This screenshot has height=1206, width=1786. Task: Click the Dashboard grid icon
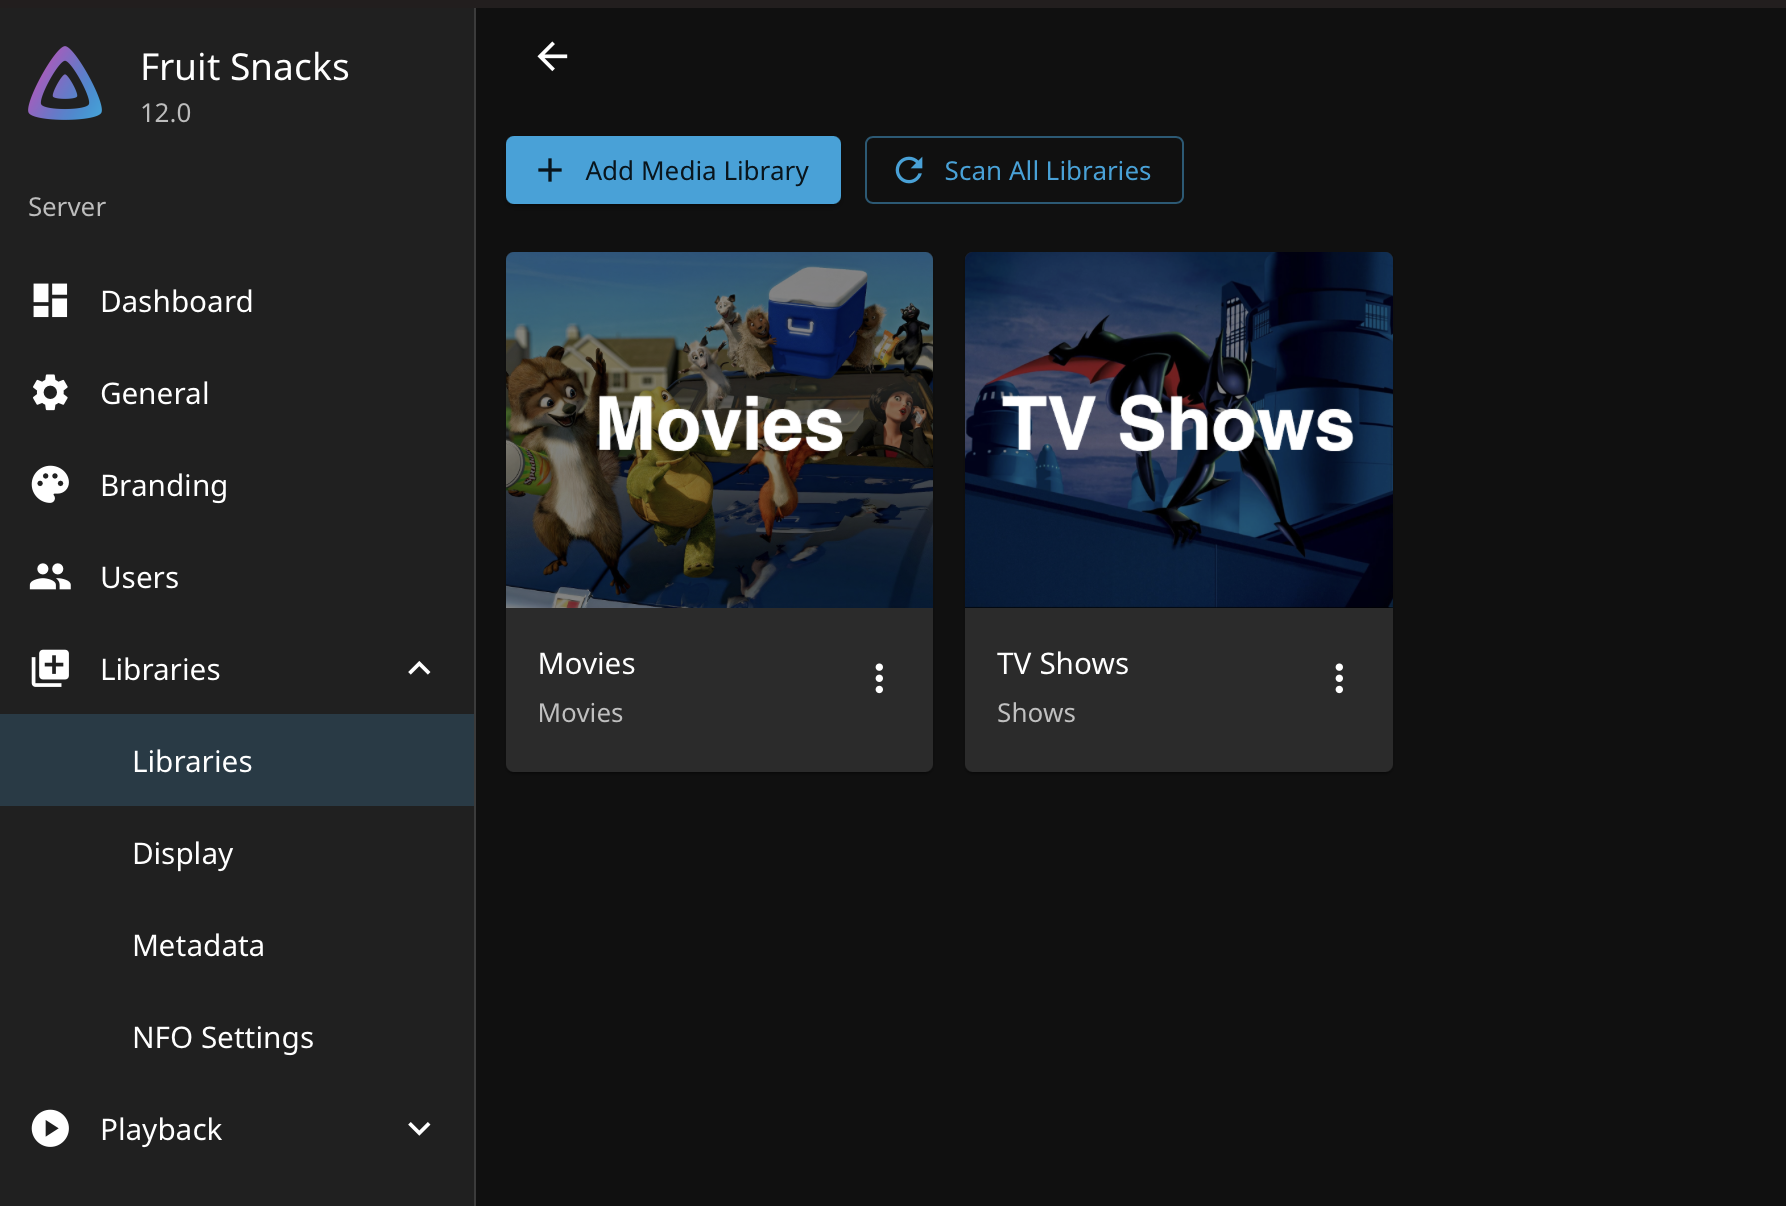pyautogui.click(x=50, y=300)
